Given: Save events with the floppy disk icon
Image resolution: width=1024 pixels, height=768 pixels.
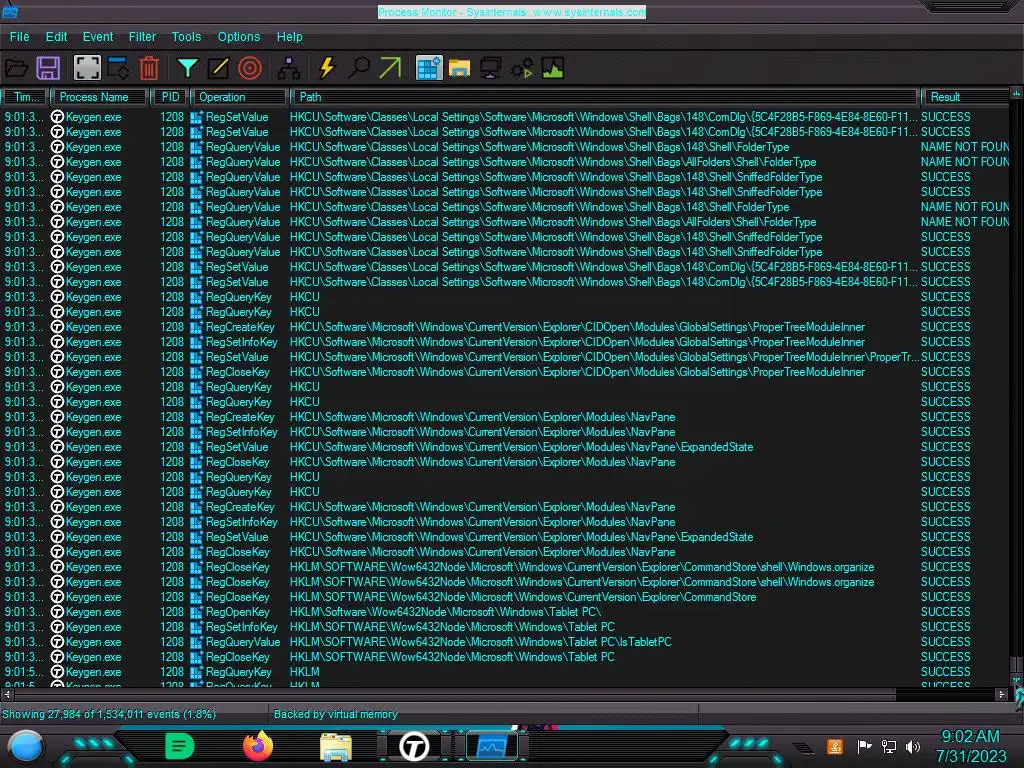Looking at the screenshot, I should (48, 68).
